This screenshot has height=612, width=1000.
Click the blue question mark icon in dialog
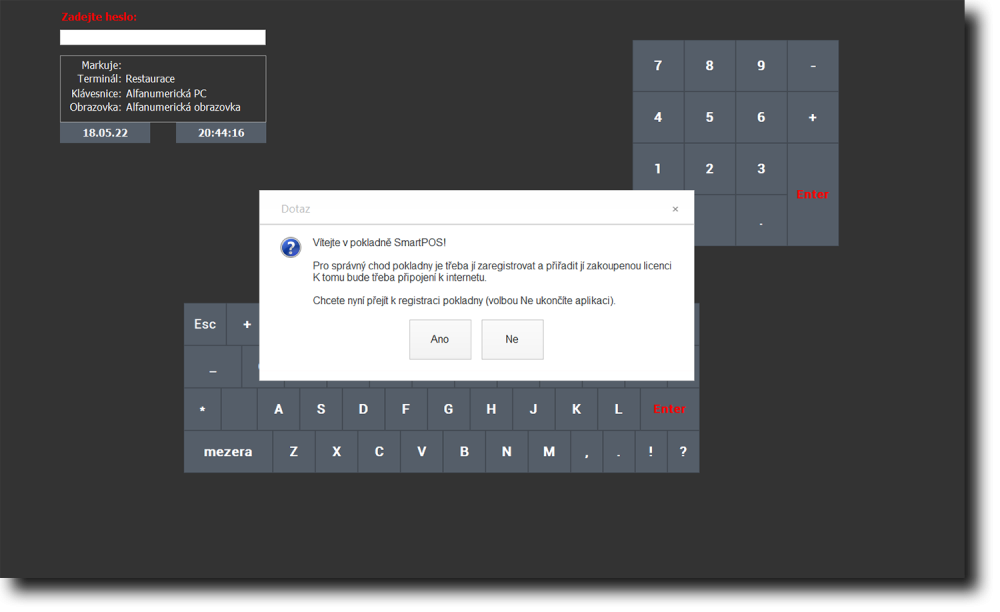click(290, 247)
